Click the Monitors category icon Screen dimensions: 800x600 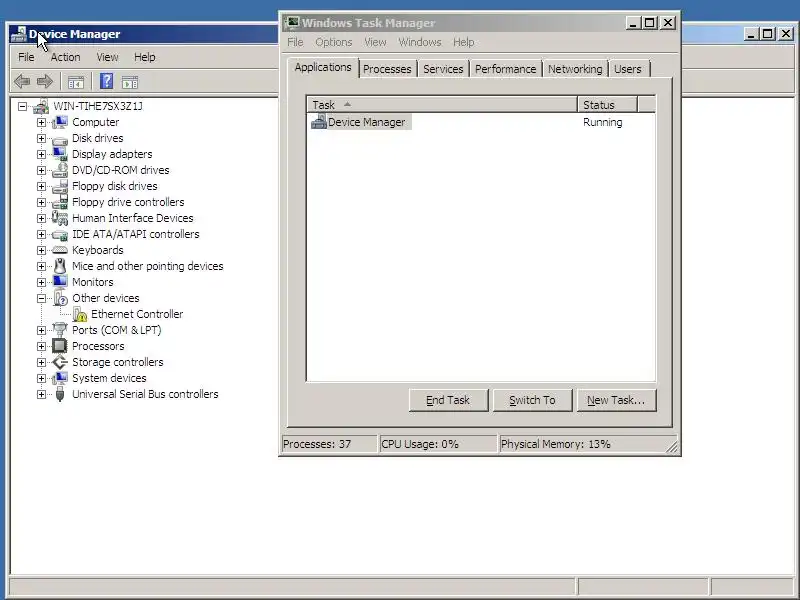60,282
